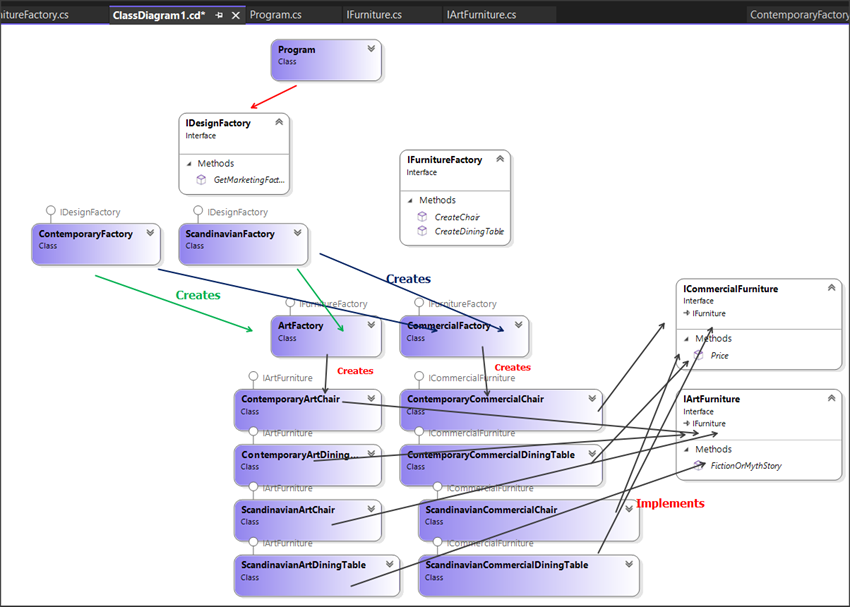This screenshot has width=850, height=607.
Task: Click the CreateDiningTable method icon
Action: point(421,231)
